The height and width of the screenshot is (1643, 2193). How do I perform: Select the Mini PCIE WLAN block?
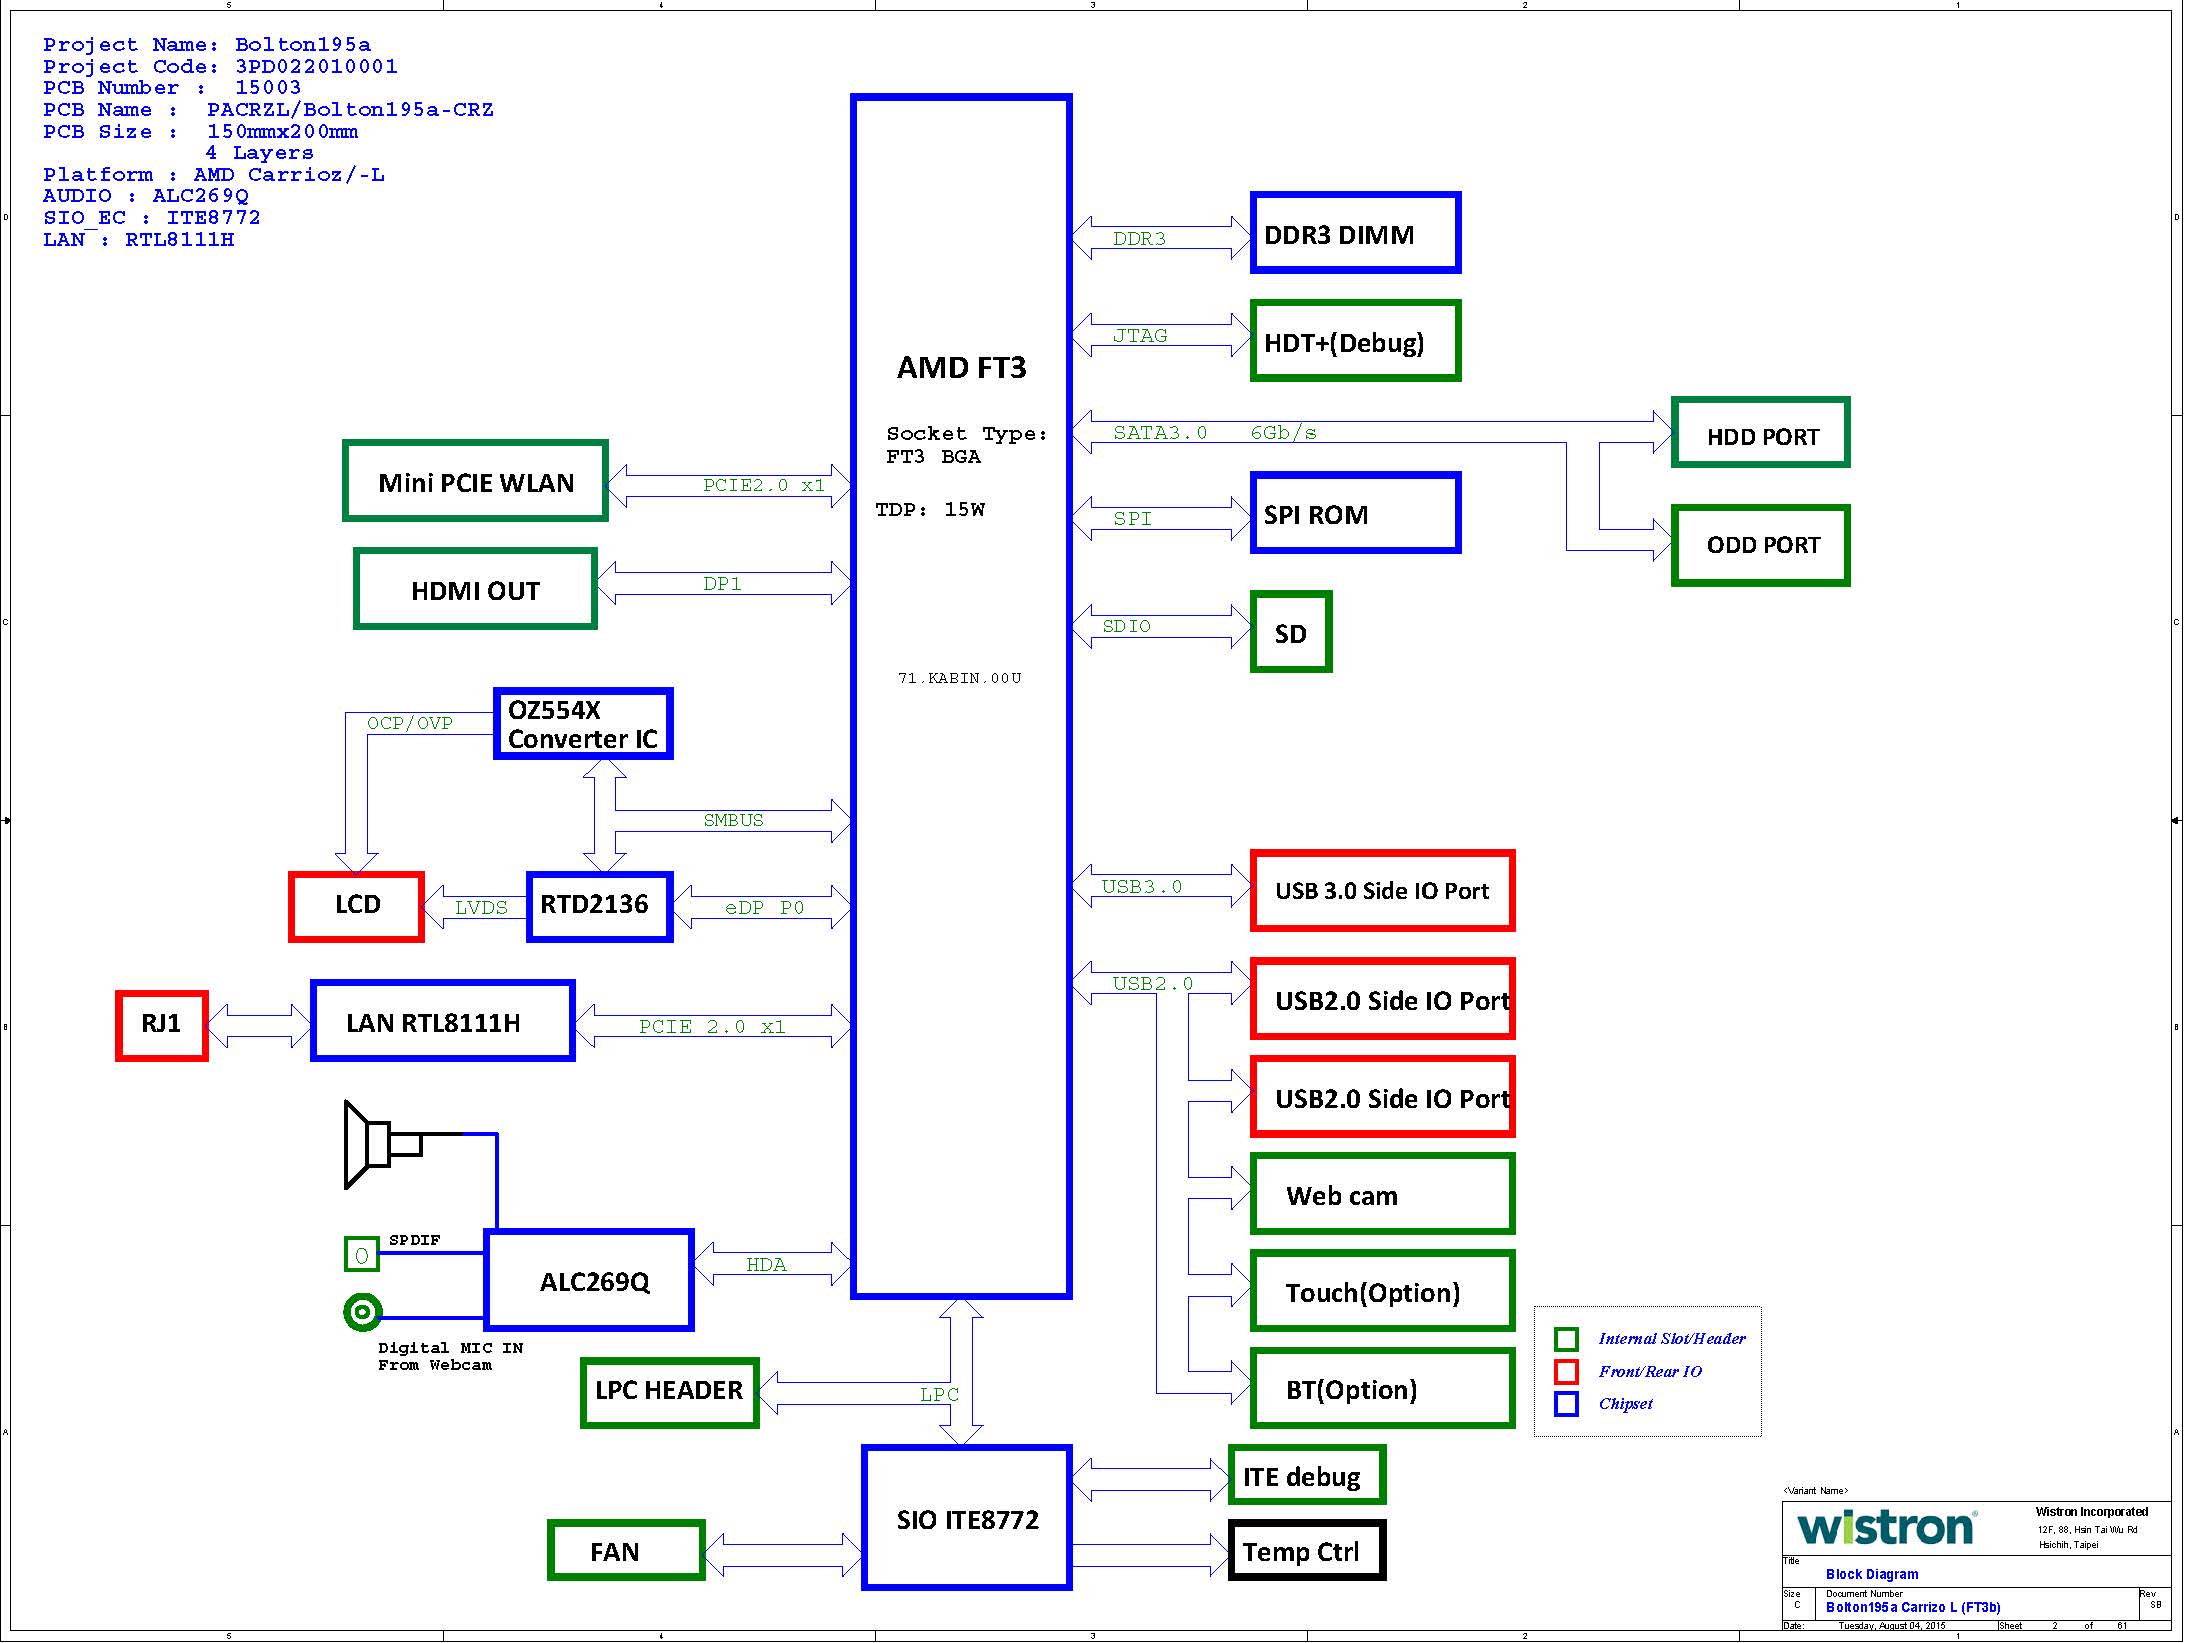click(x=475, y=481)
